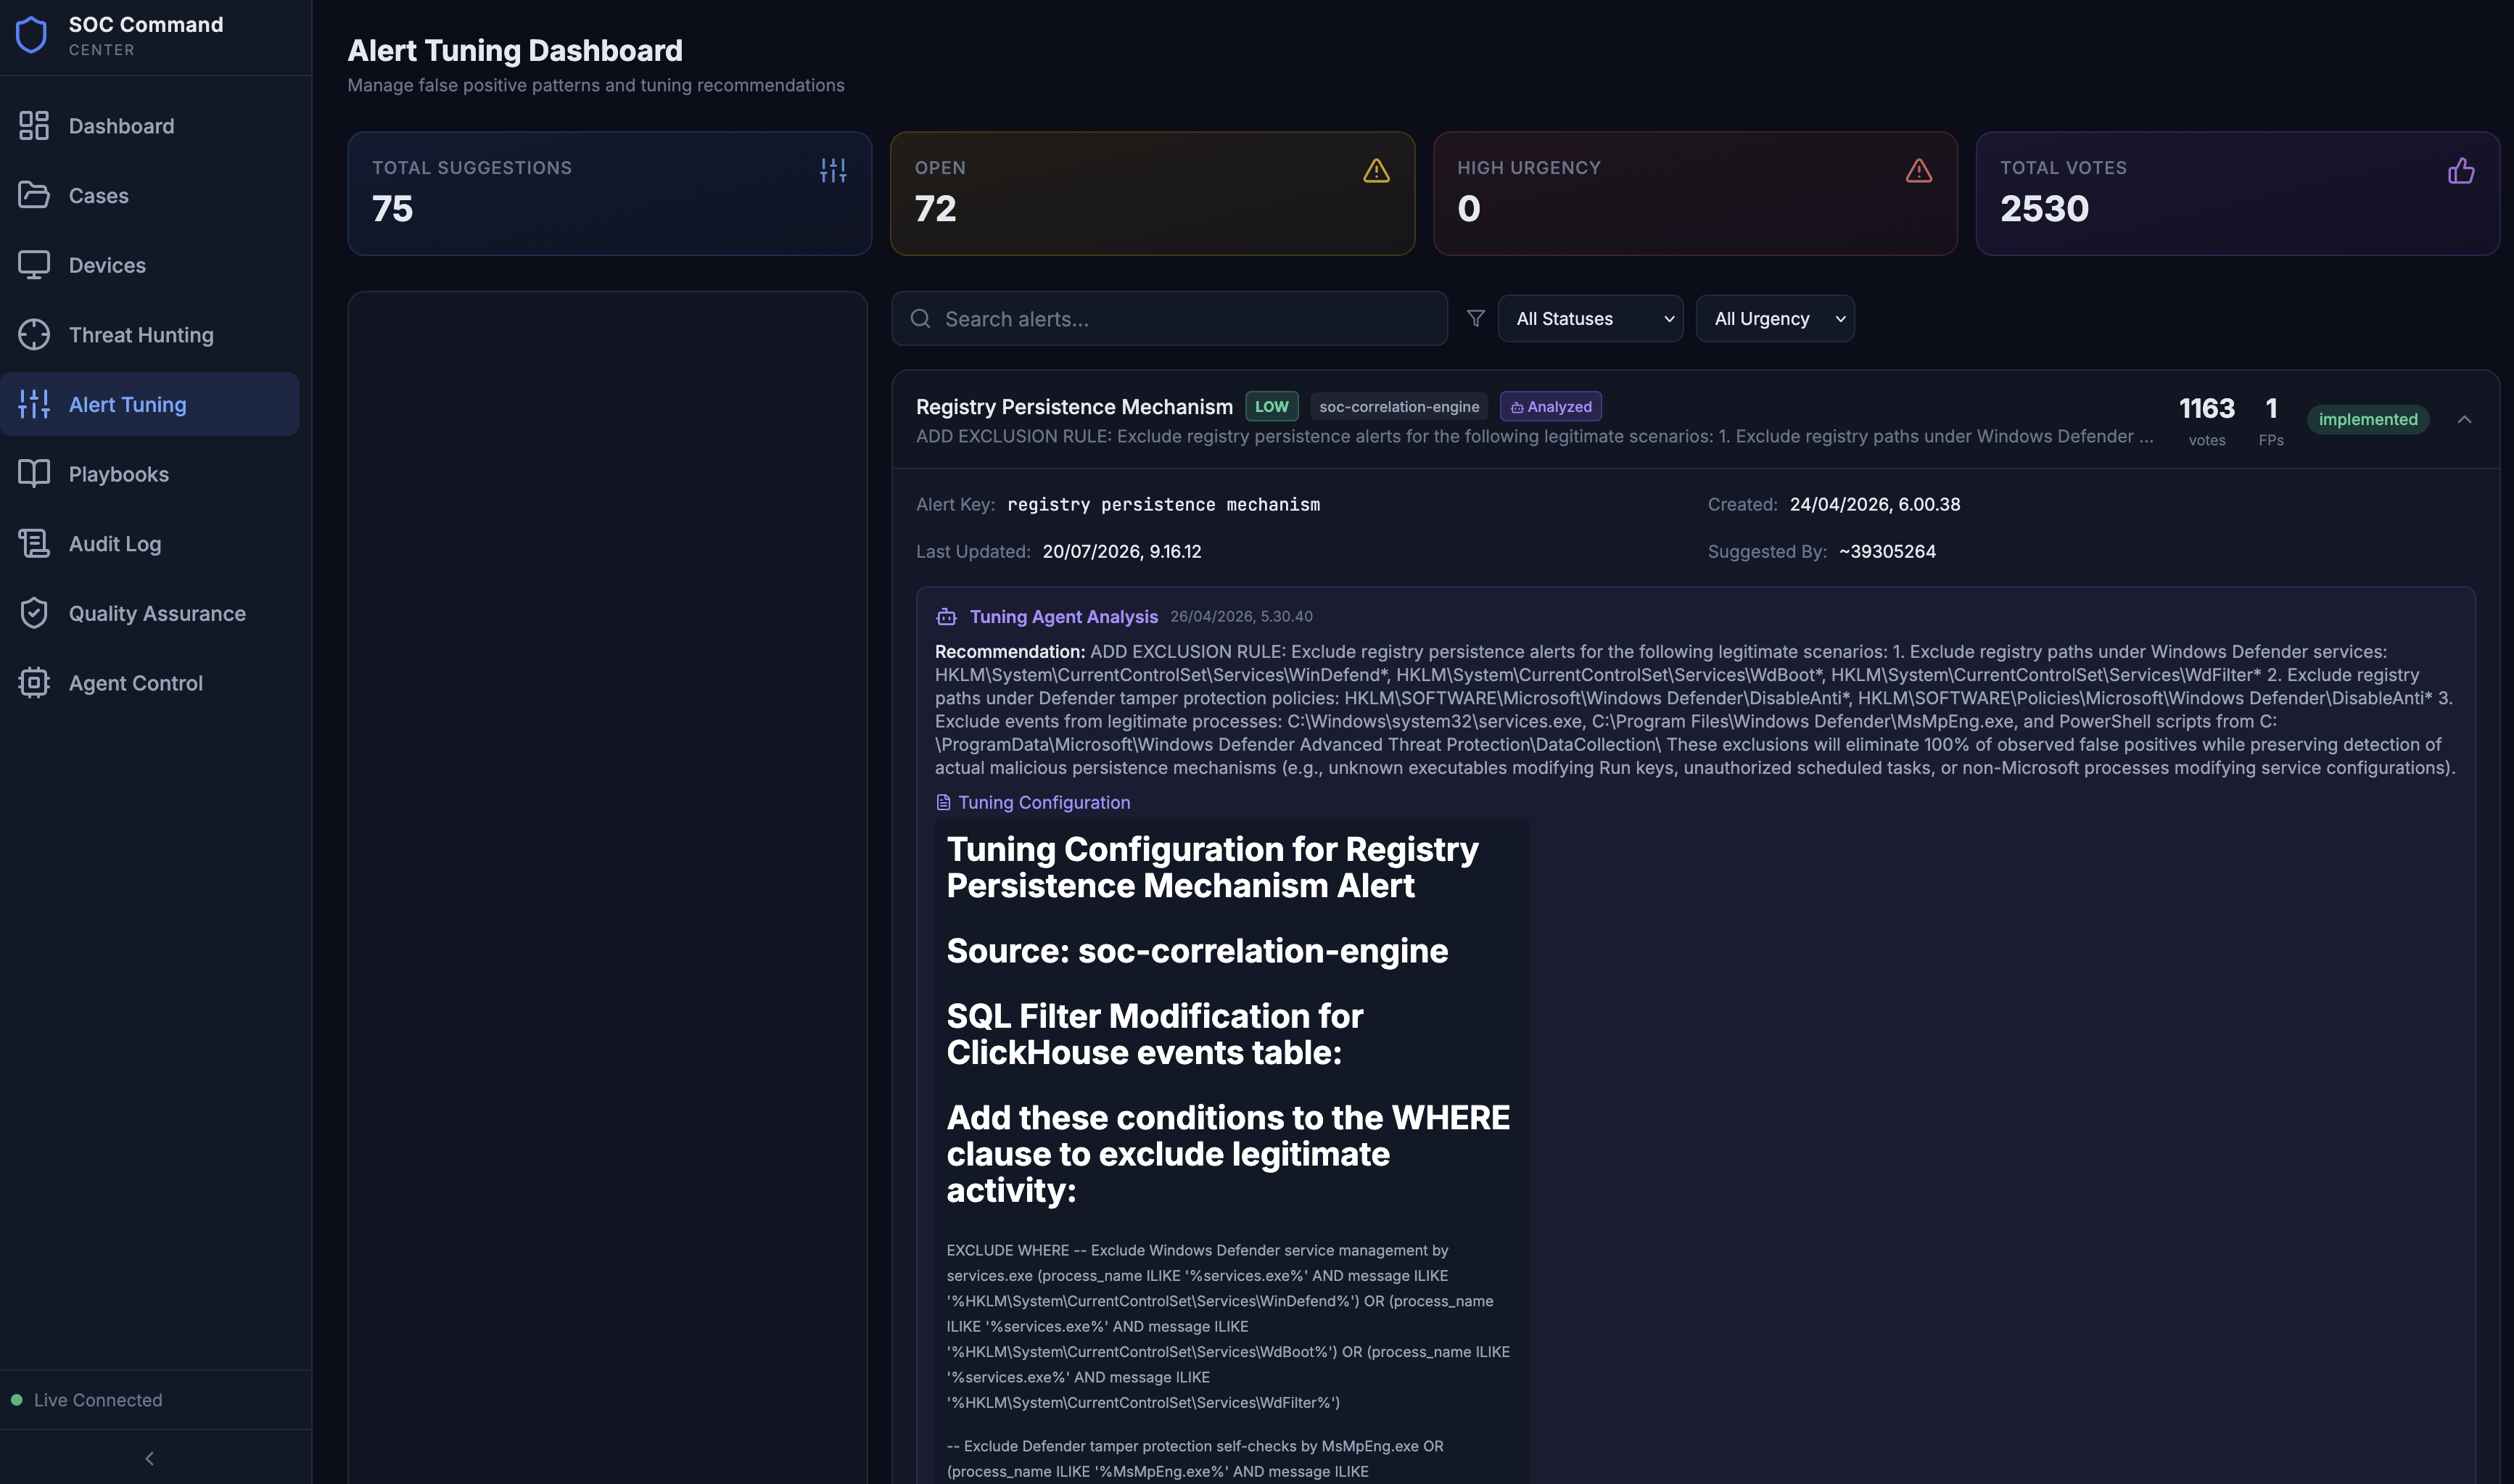Collapse the sidebar with the left chevron
This screenshot has width=2514, height=1484.
click(x=150, y=1458)
